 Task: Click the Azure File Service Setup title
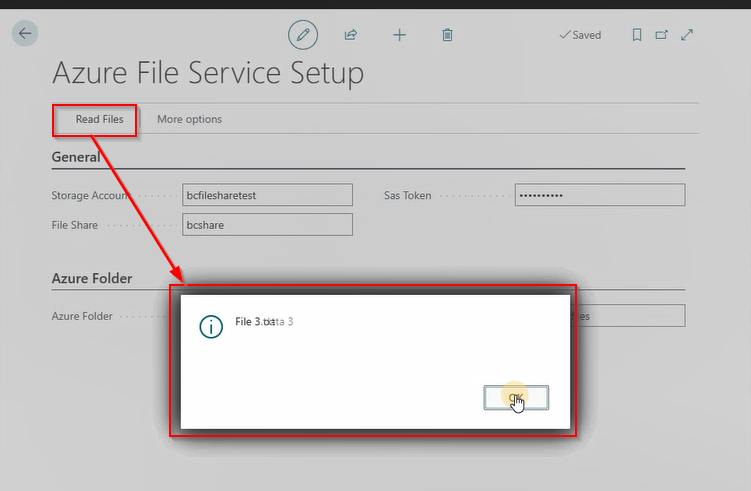coord(207,73)
